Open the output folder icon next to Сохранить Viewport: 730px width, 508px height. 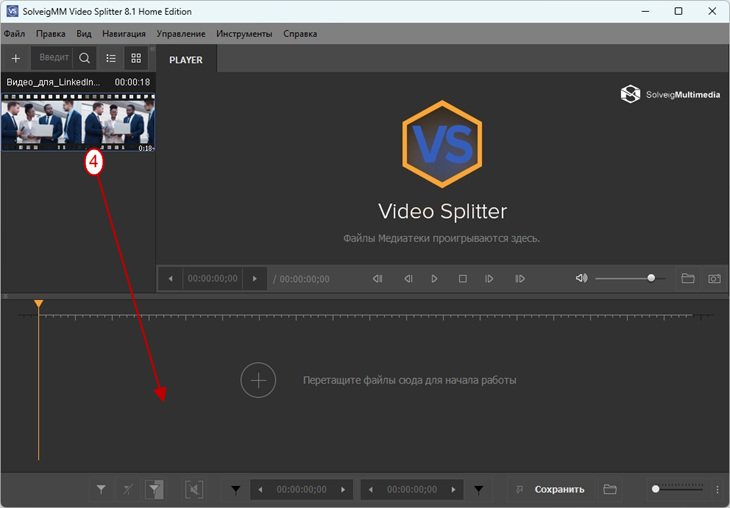610,489
